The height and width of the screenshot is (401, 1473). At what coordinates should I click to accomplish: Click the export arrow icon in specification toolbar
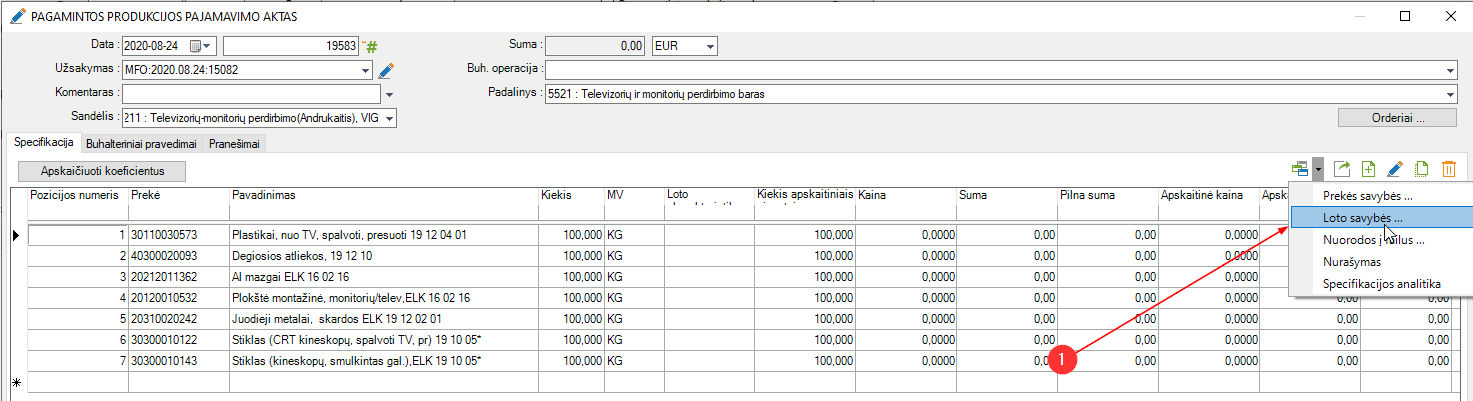click(x=1342, y=170)
